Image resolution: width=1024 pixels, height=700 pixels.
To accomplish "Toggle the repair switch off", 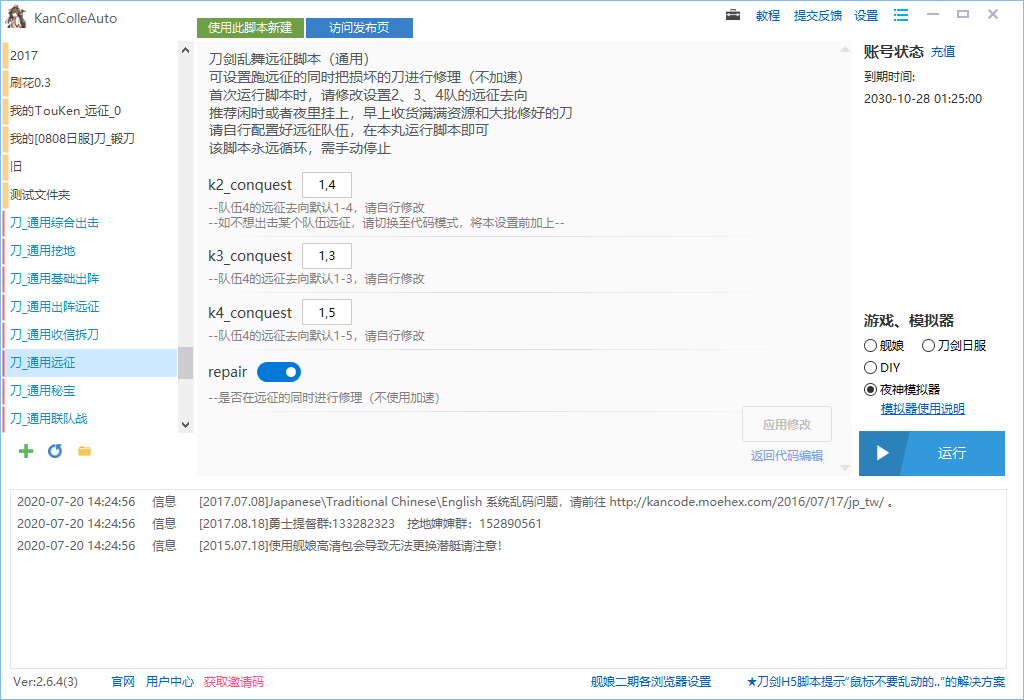I will tap(279, 372).
